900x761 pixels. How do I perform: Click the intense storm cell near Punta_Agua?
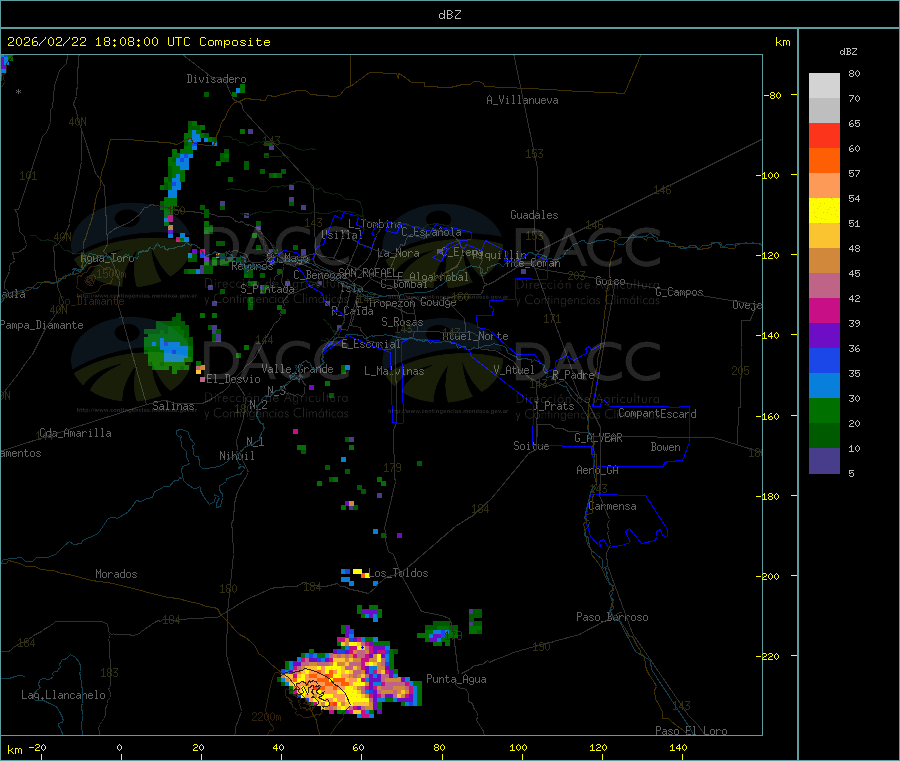pos(350,677)
